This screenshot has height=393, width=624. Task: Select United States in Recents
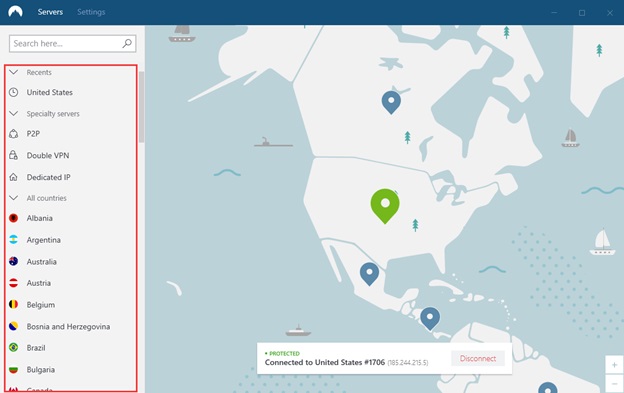click(x=50, y=92)
